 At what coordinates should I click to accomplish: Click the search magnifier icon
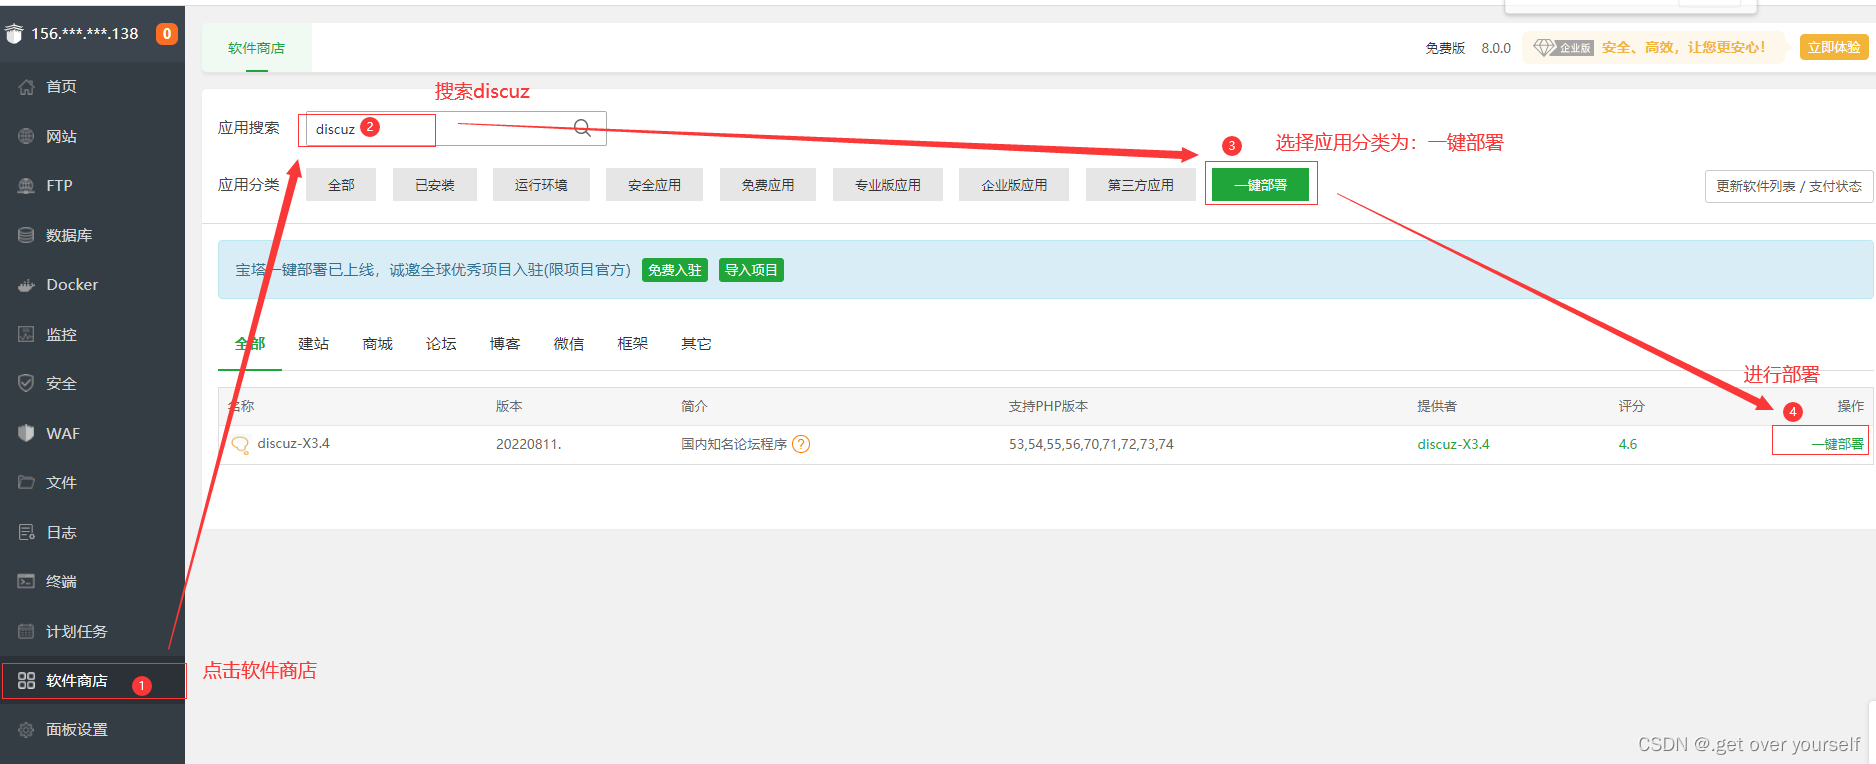[x=582, y=128]
